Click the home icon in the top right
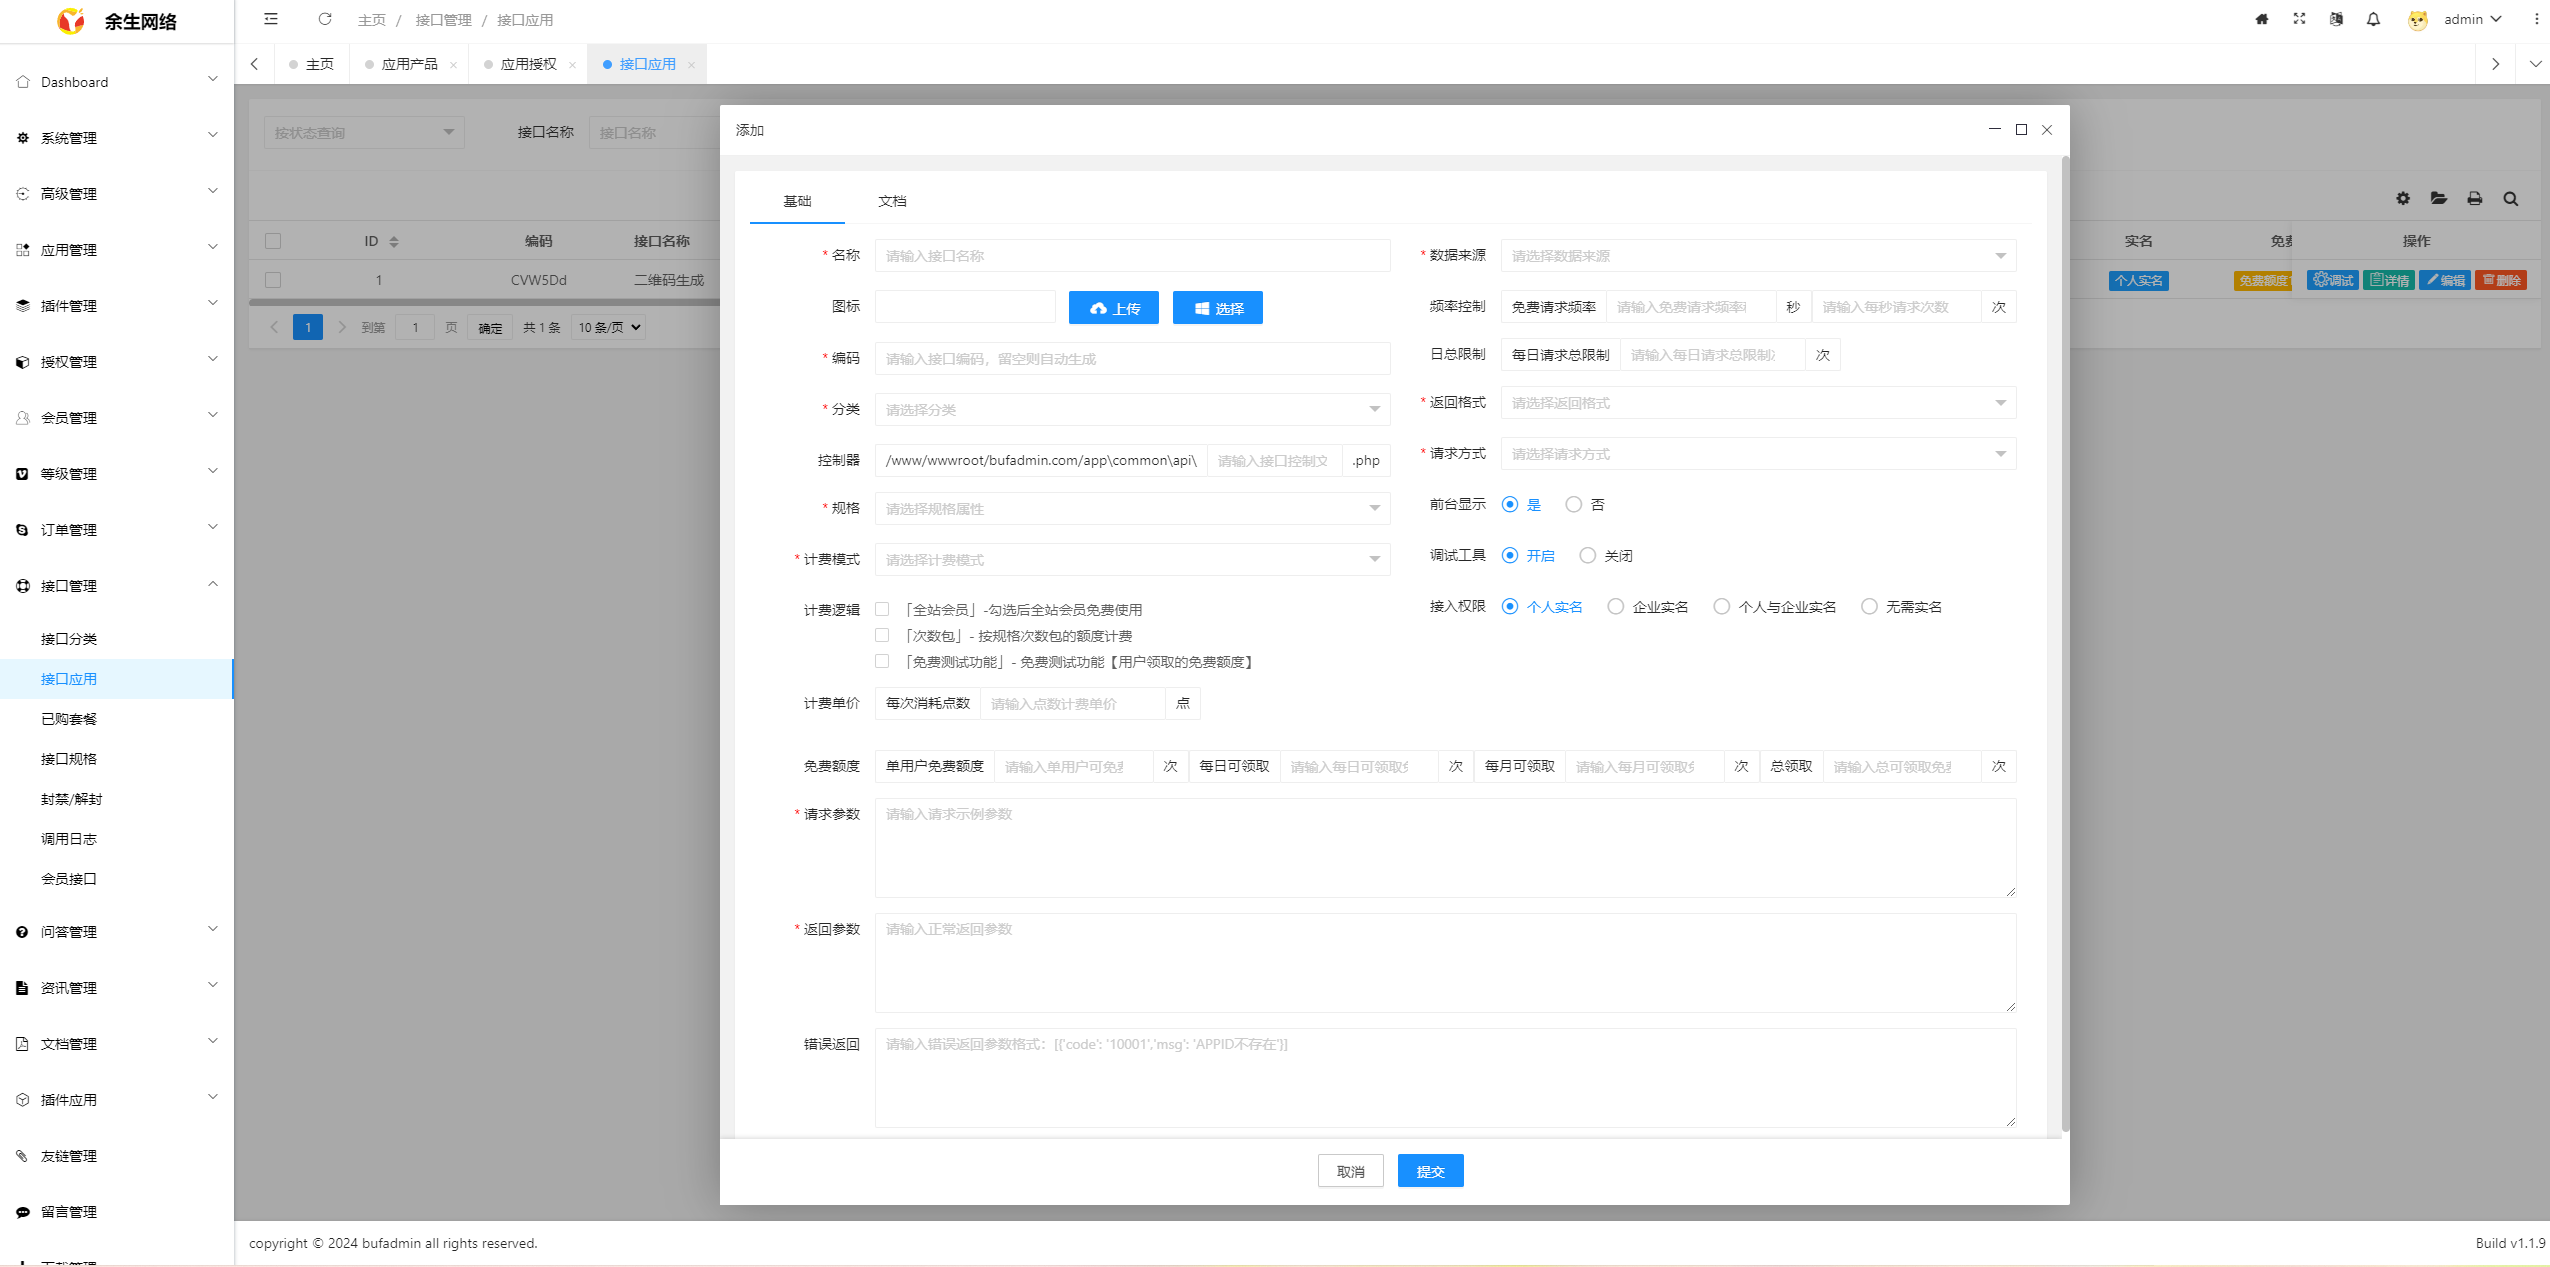 pyautogui.click(x=2262, y=19)
